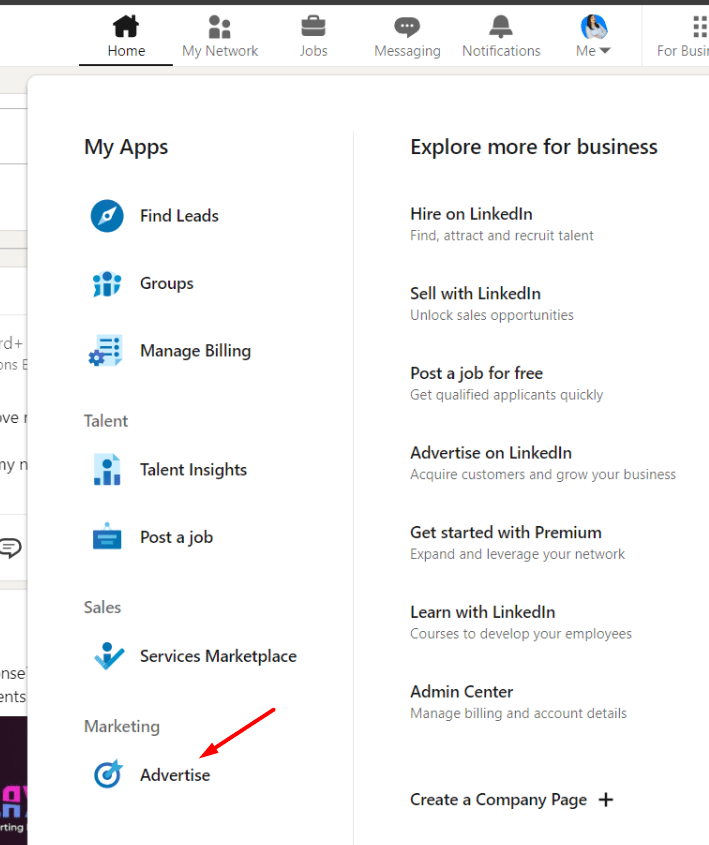Select the Notifications nav label
The height and width of the screenshot is (845, 709).
(501, 51)
